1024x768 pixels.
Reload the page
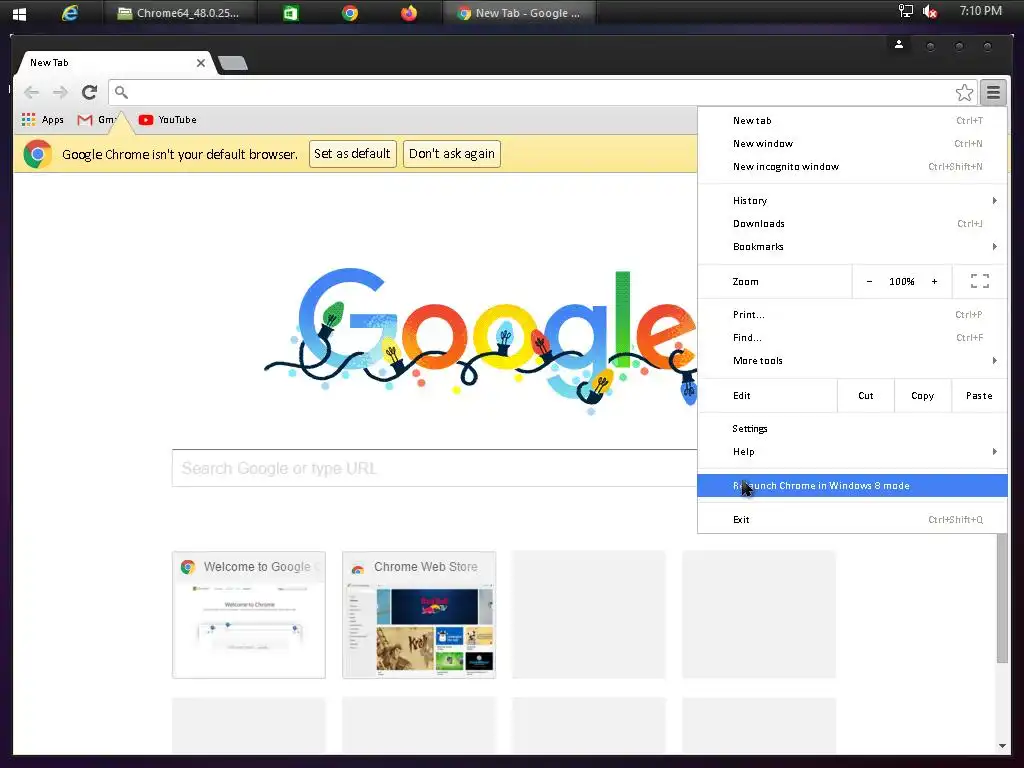pyautogui.click(x=89, y=92)
